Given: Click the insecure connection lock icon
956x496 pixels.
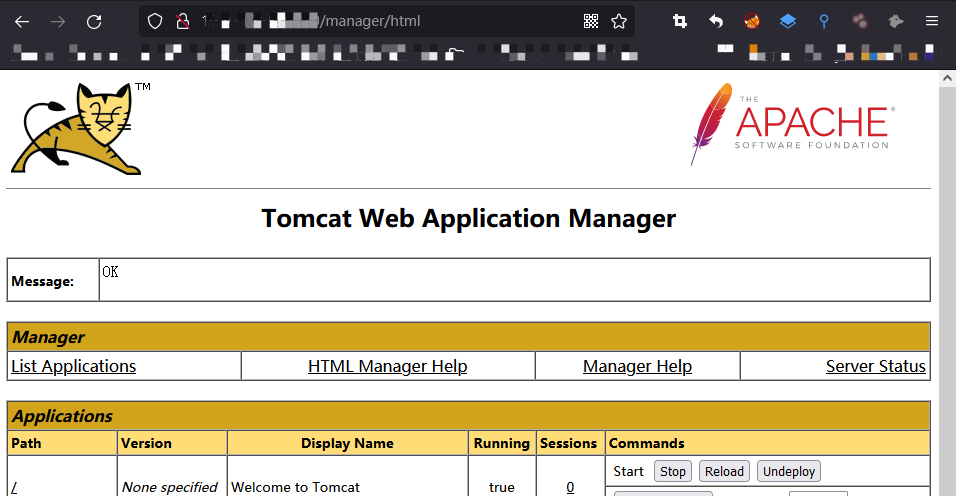Looking at the screenshot, I should click(182, 21).
